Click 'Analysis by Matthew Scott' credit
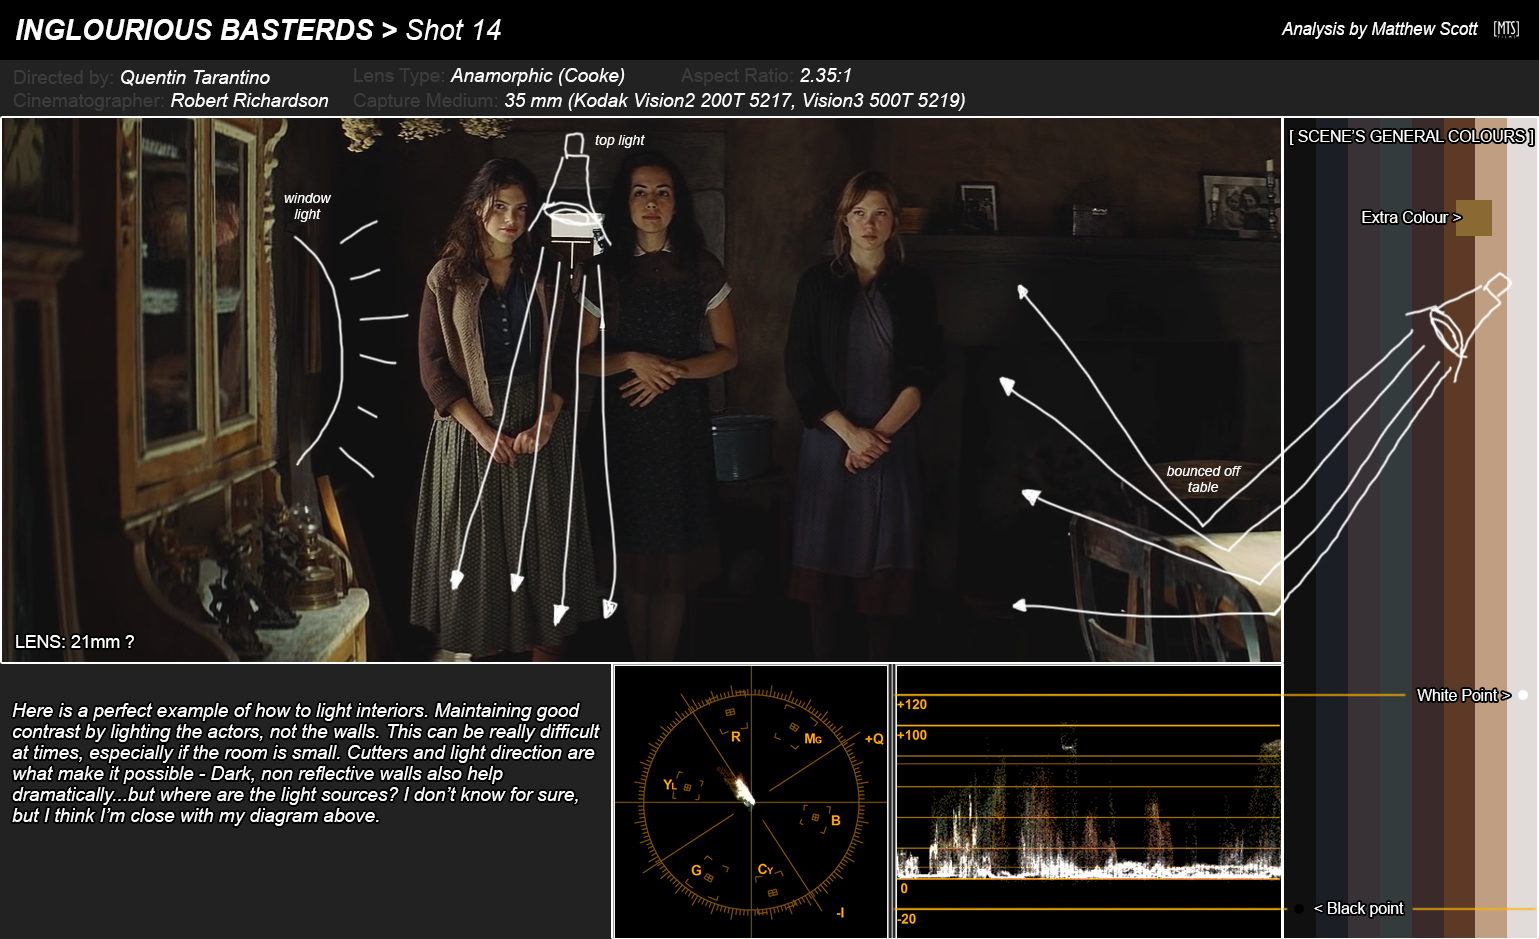 (1379, 29)
